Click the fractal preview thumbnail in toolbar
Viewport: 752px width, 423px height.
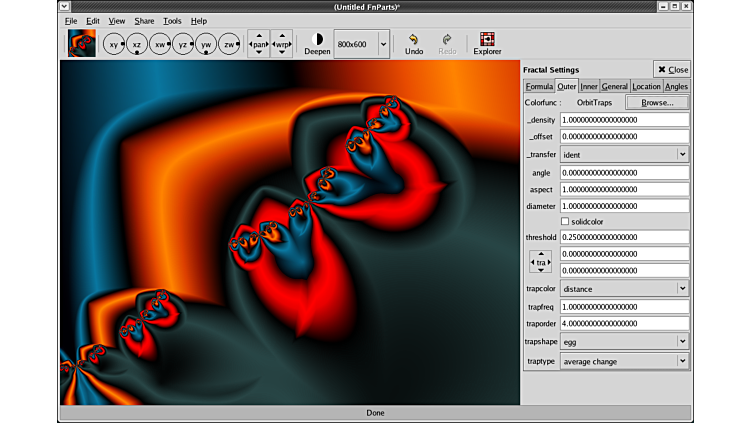pos(82,44)
